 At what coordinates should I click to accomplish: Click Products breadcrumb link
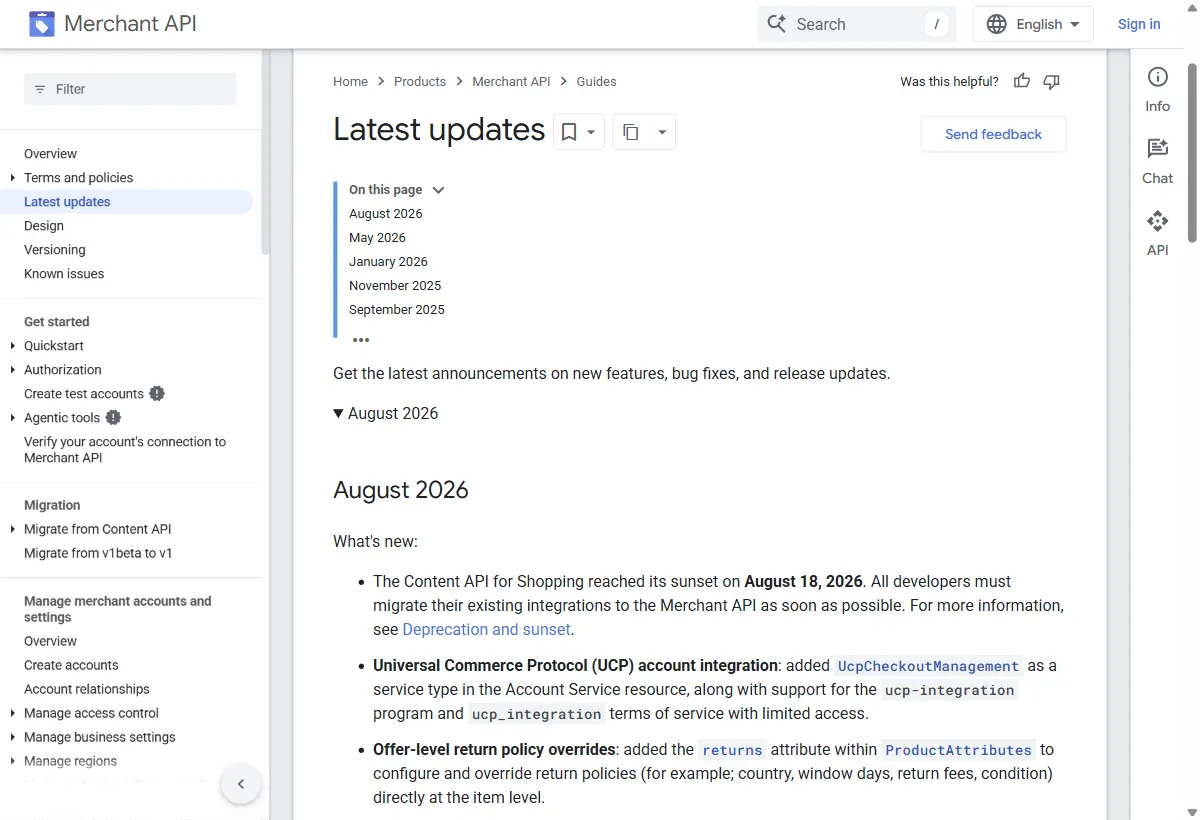coord(420,81)
